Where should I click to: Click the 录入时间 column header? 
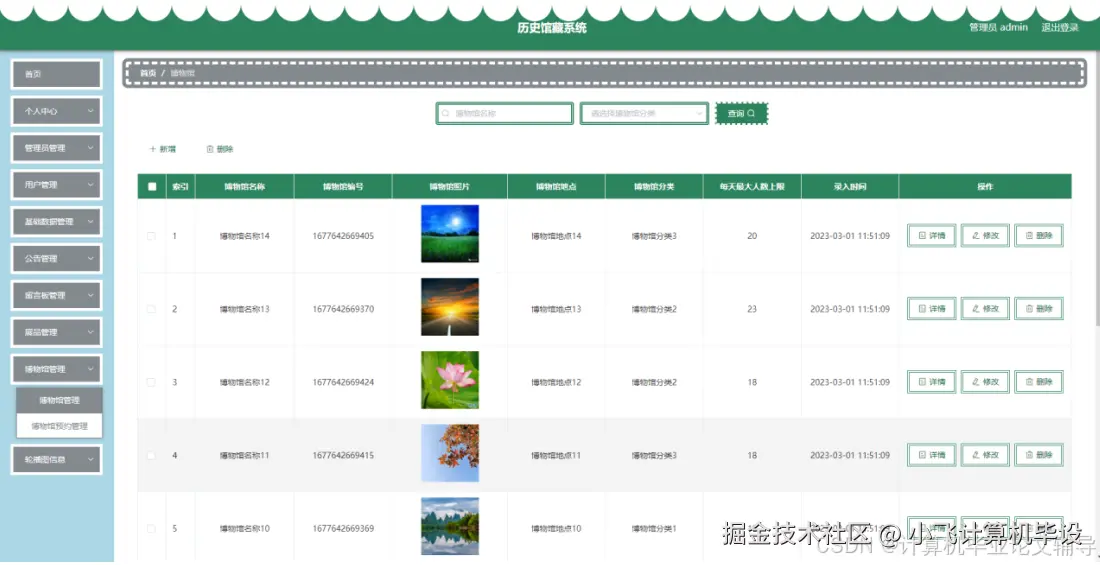pyautogui.click(x=850, y=187)
